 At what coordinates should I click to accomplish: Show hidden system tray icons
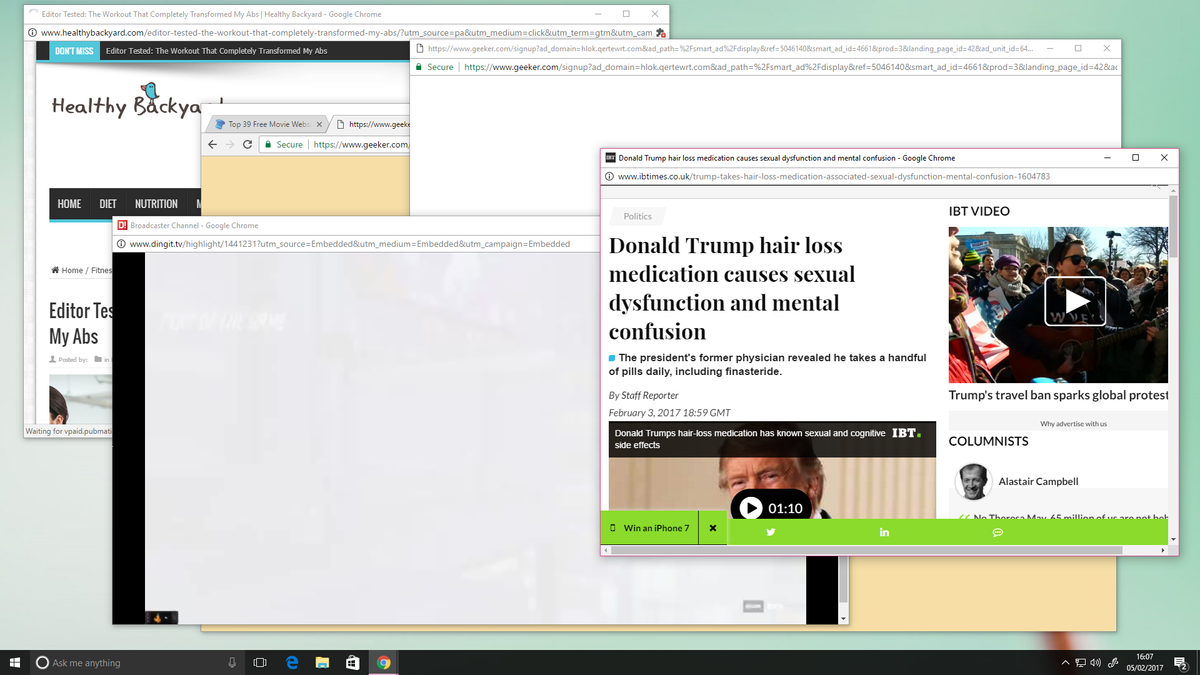tap(1065, 663)
